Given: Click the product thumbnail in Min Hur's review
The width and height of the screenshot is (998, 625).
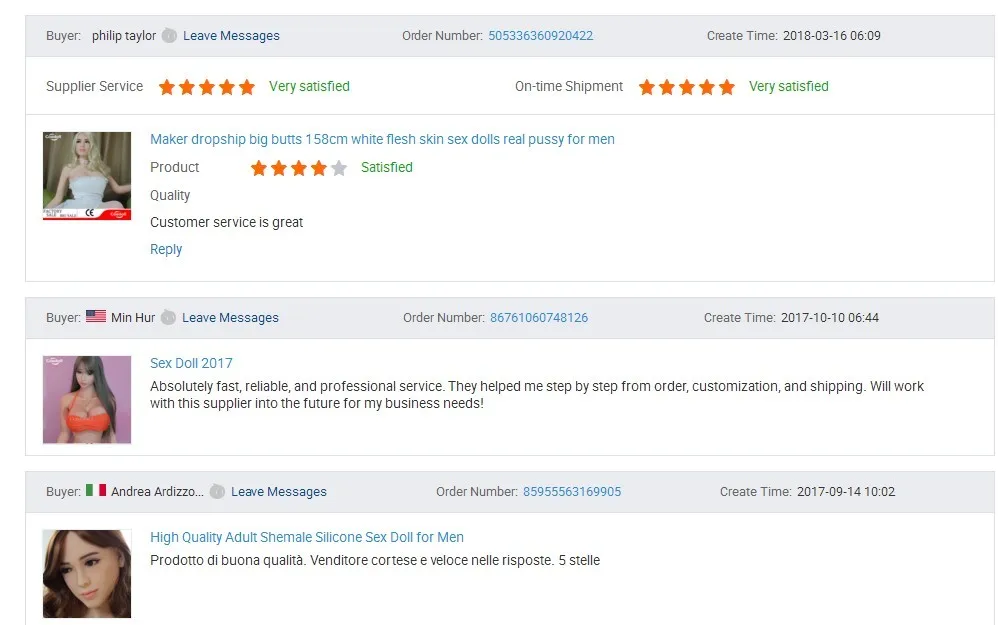Looking at the screenshot, I should coord(87,399).
